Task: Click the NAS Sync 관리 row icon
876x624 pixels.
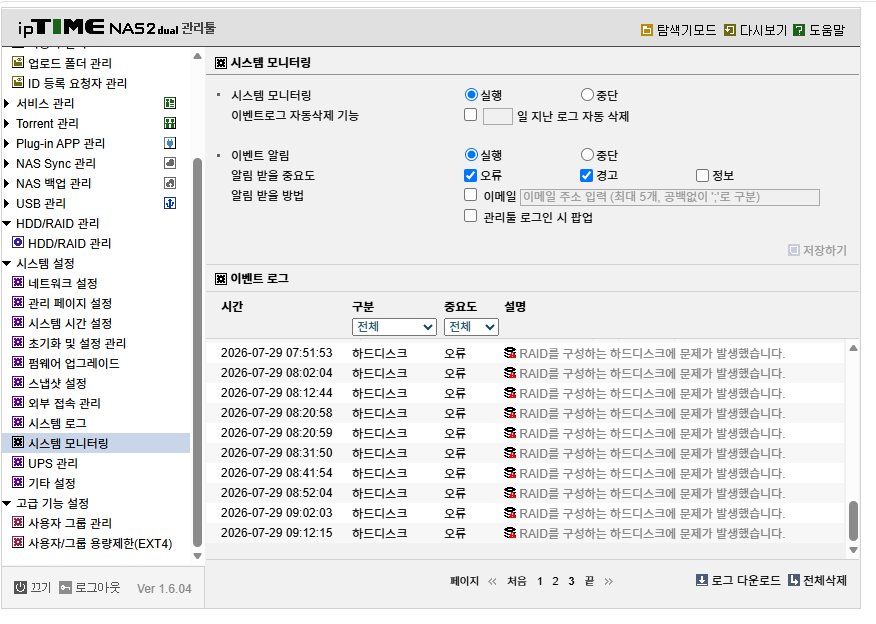Action: click(170, 163)
